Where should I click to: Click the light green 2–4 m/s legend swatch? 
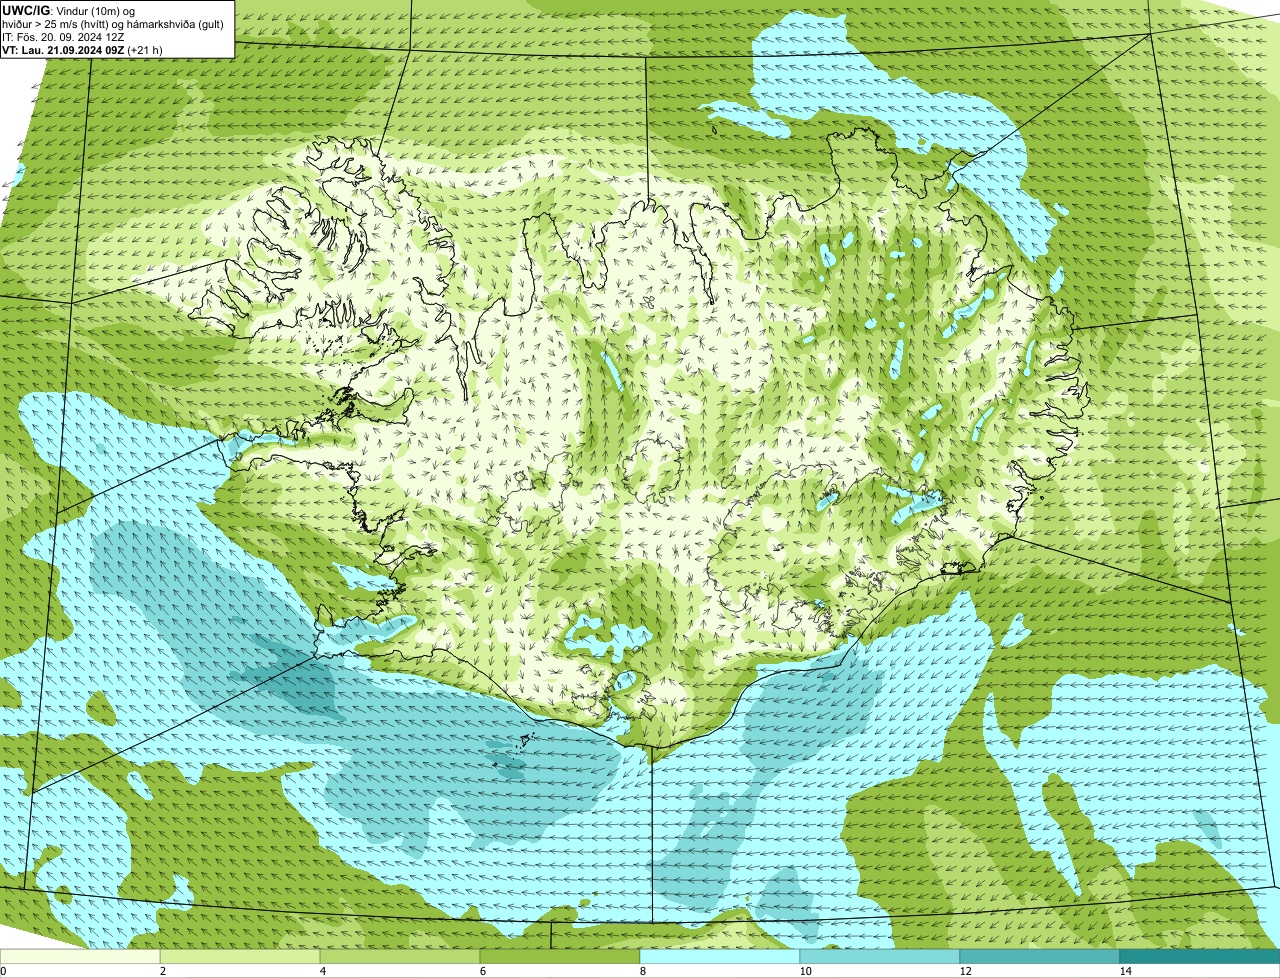coord(240,956)
